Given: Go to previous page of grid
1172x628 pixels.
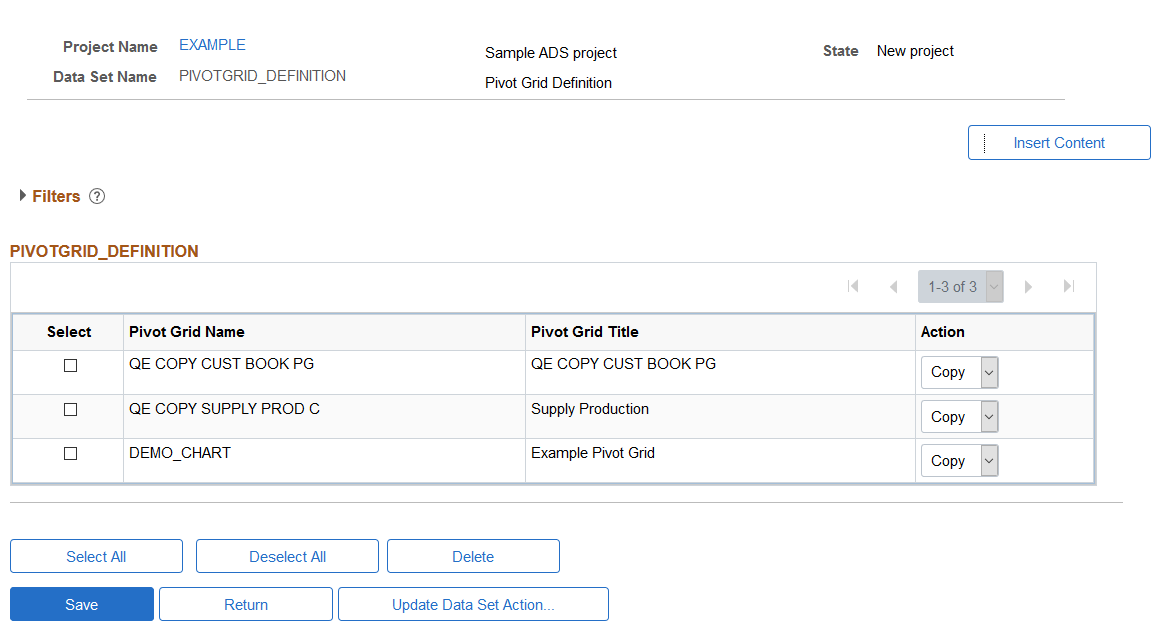Looking at the screenshot, I should [893, 286].
